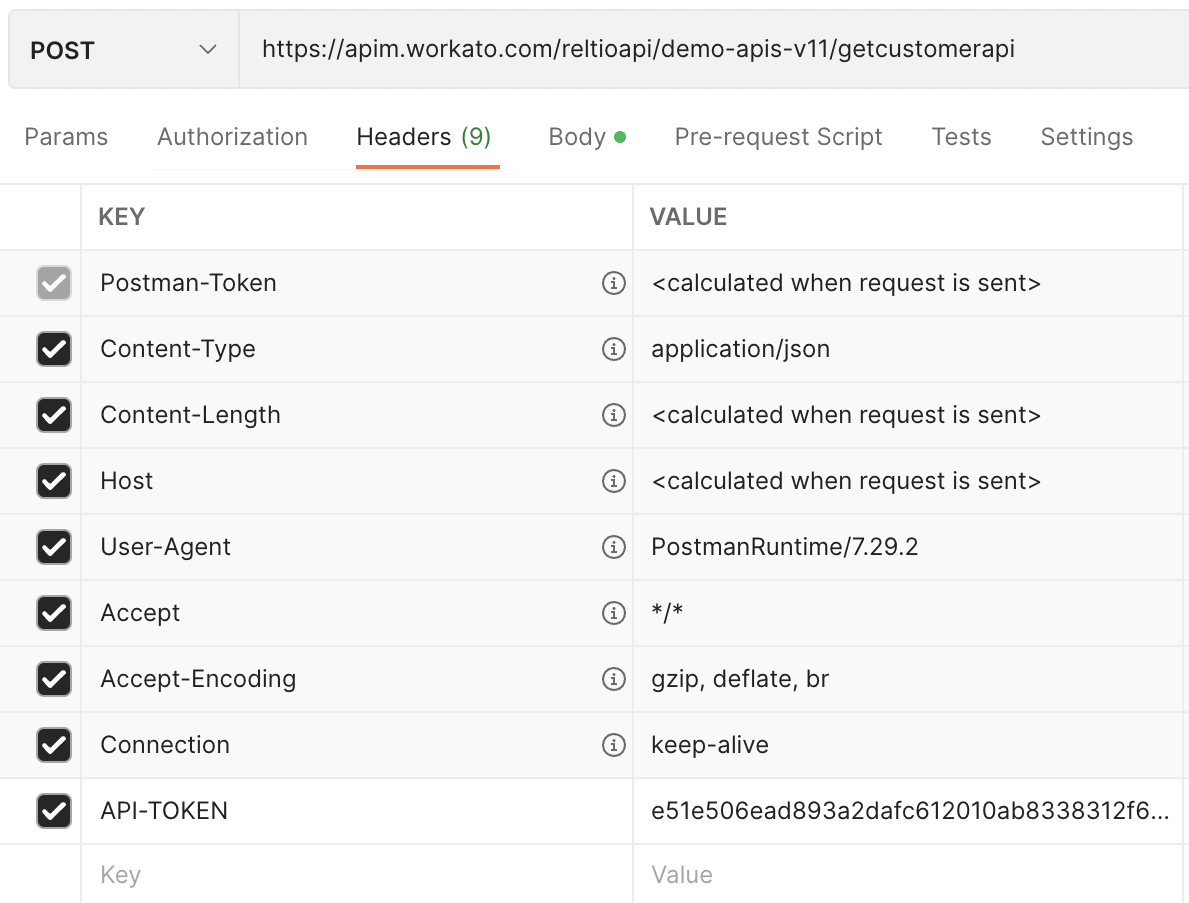1189x903 pixels.
Task: Open the Authorization tab
Action: pos(232,137)
